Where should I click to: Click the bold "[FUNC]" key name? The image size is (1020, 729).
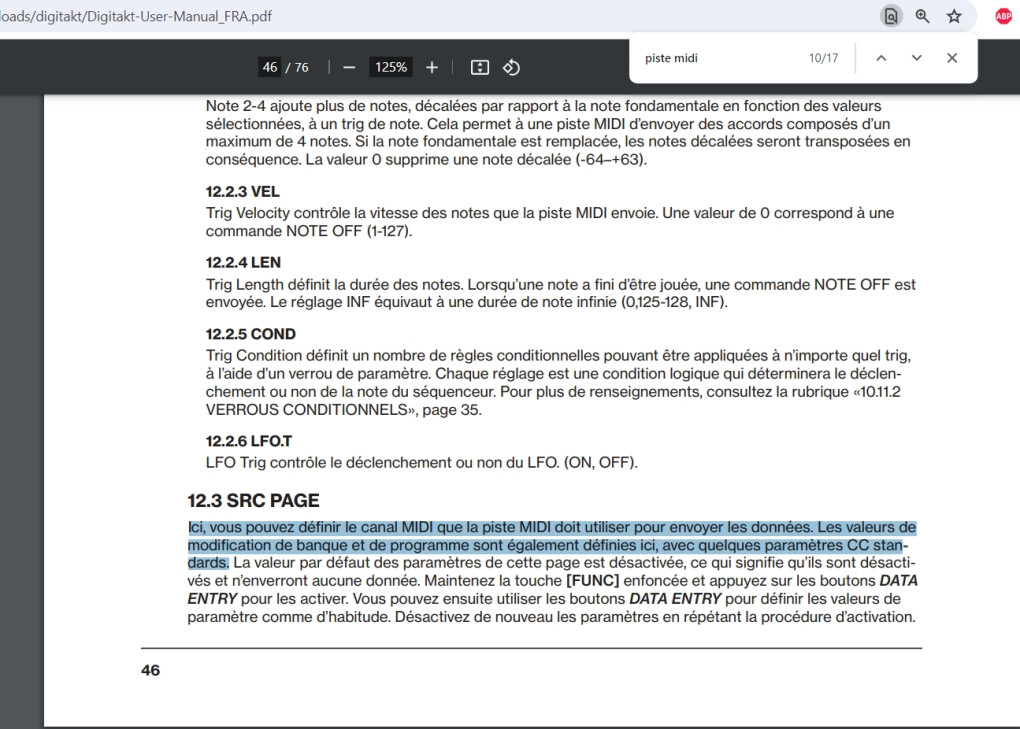(593, 581)
